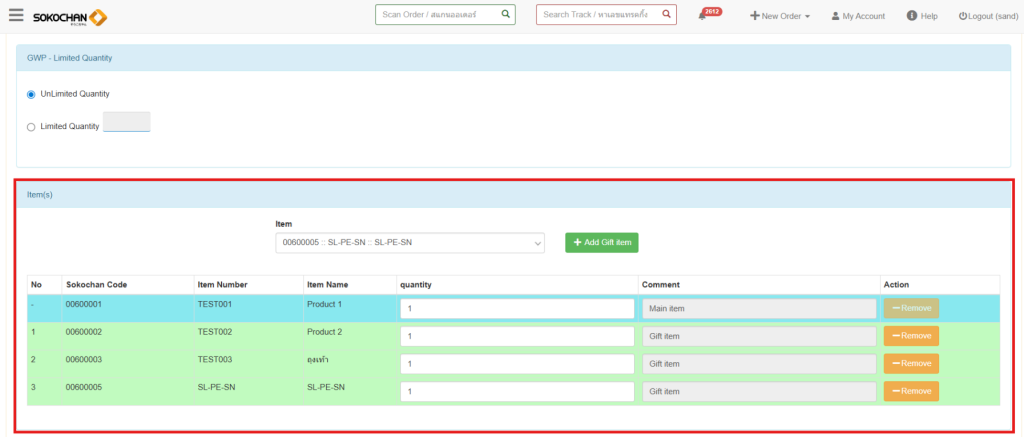This screenshot has width=1024, height=437.
Task: Open the hamburger menu icon
Action: click(15, 15)
